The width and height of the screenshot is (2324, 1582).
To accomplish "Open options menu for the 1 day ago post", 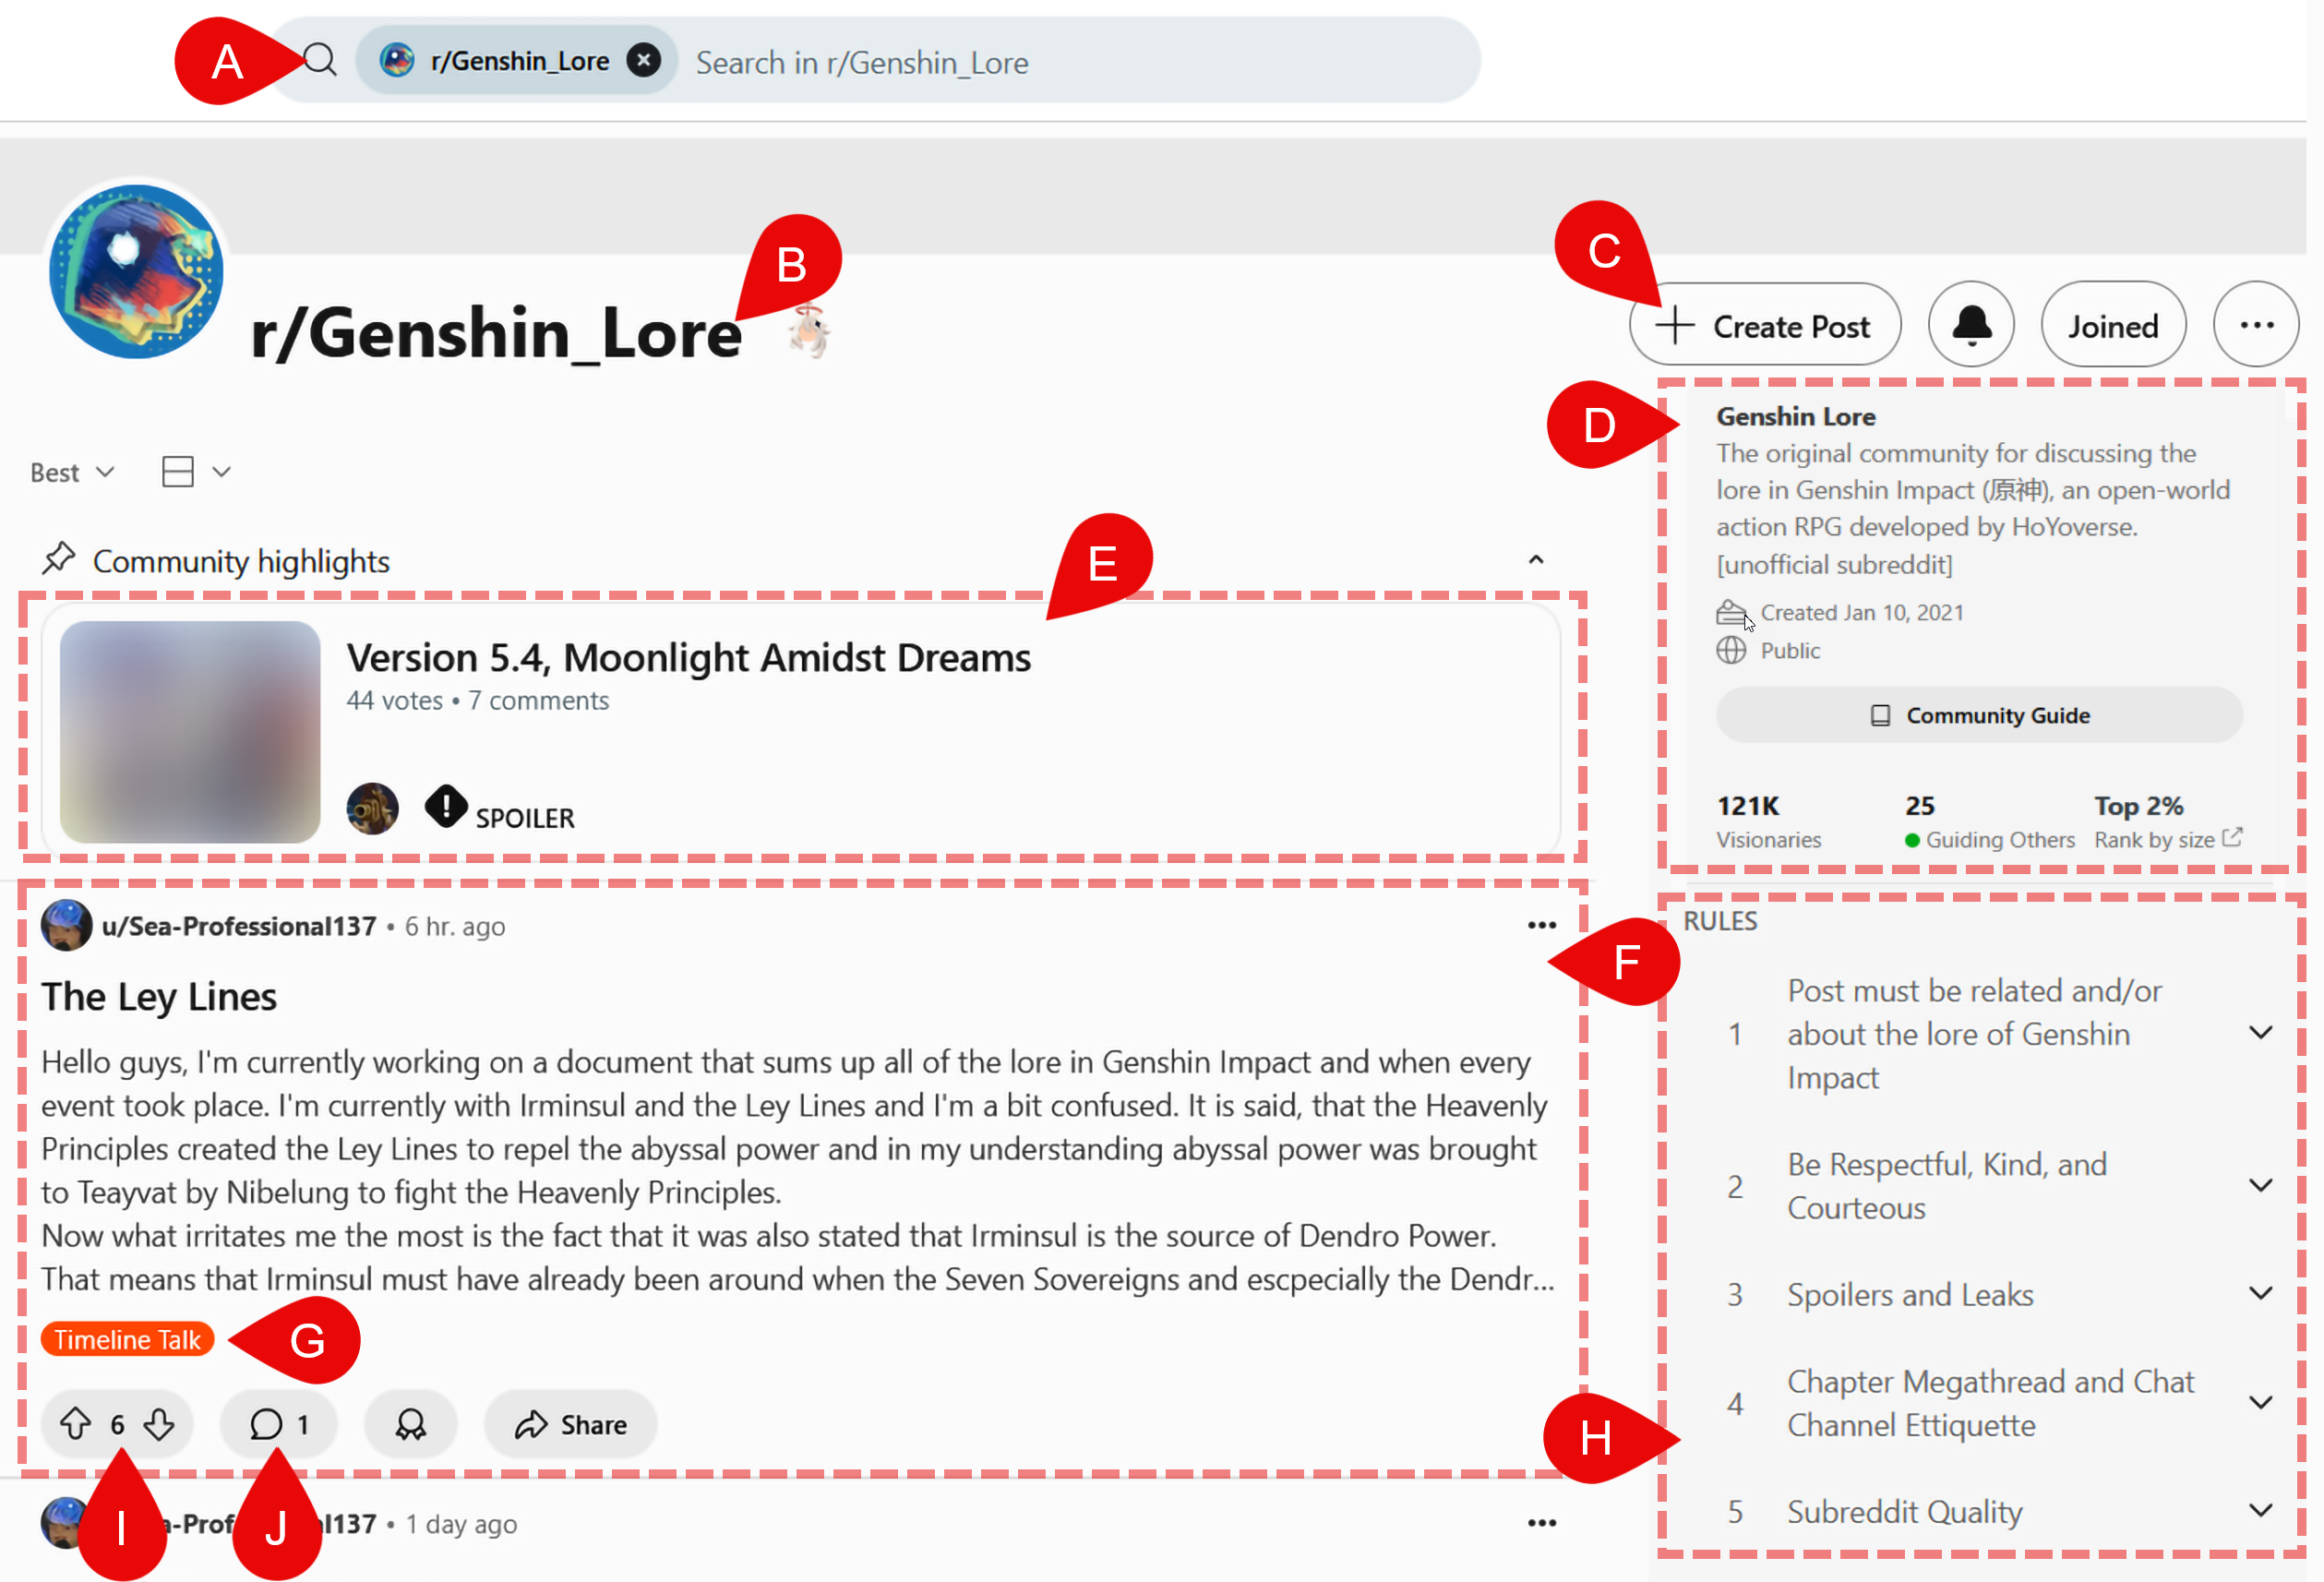I will [1541, 1523].
